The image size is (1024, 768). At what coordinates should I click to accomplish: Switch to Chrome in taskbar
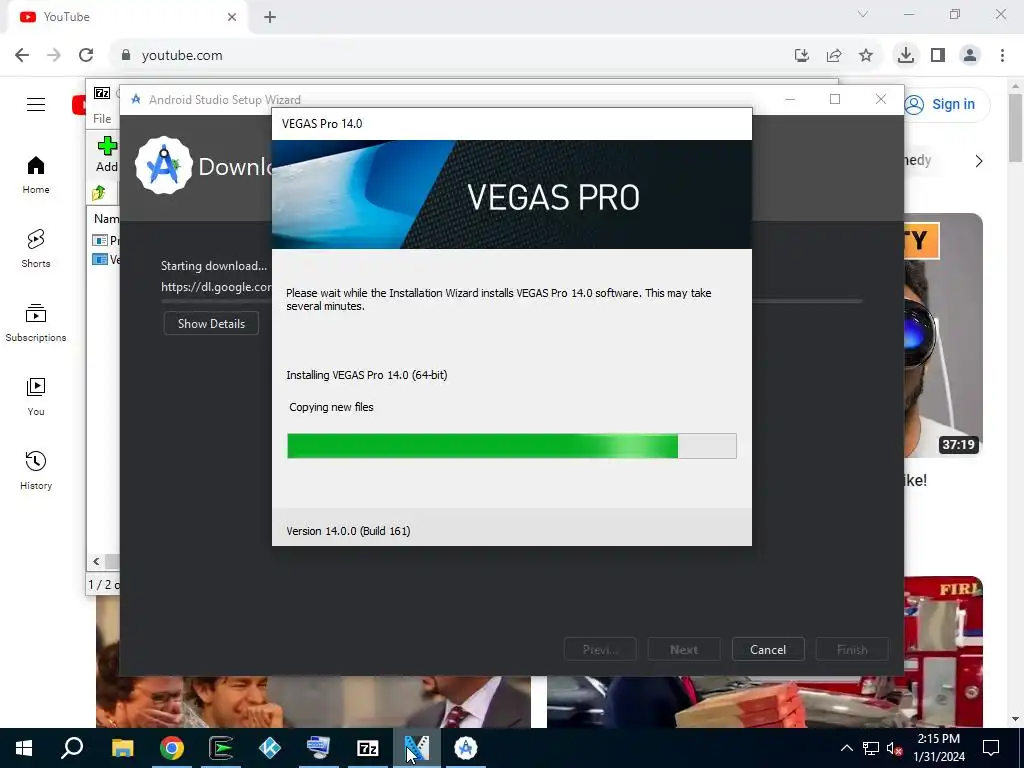[x=172, y=748]
